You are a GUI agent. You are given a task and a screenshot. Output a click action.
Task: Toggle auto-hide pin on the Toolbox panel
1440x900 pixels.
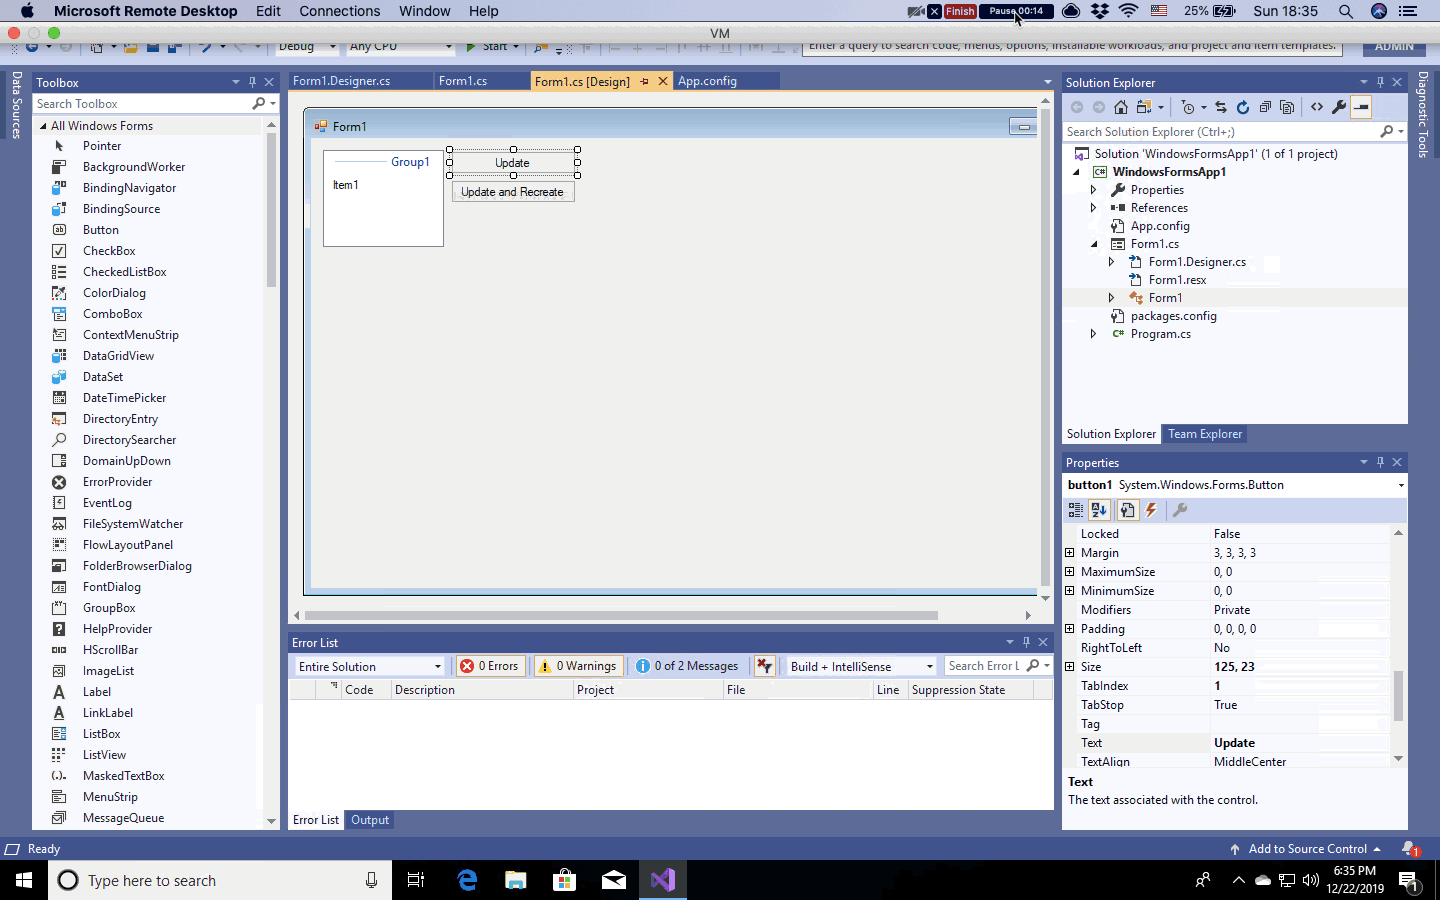tap(252, 82)
